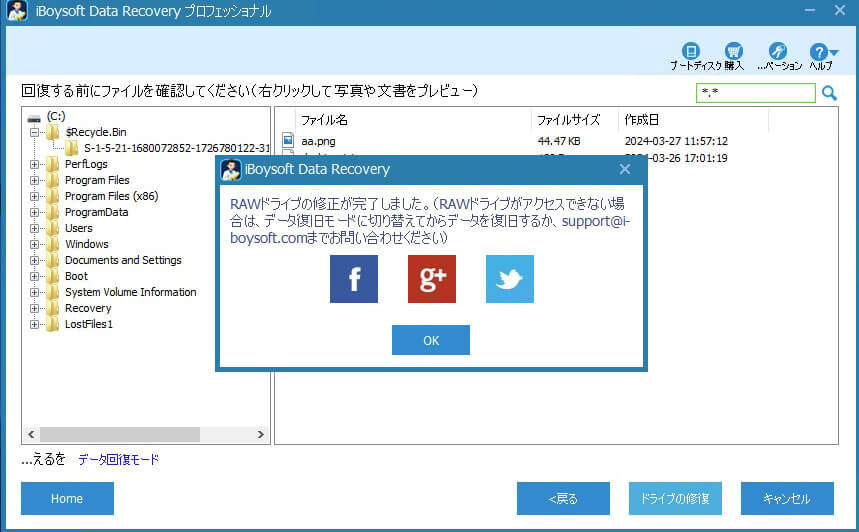This screenshot has width=859, height=532.
Task: Open the help dropdown arrow
Action: tap(834, 53)
